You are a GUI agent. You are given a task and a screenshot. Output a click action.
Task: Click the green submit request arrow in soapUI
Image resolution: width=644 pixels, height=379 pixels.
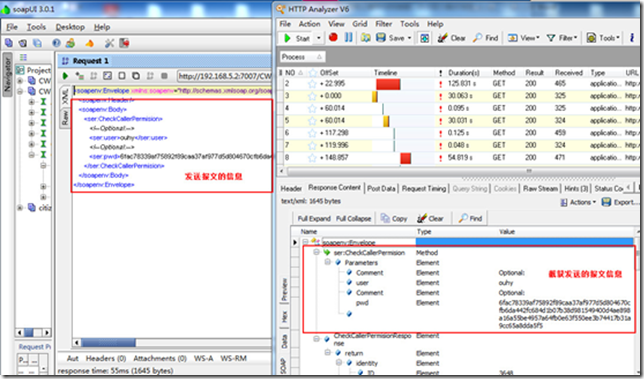pos(65,76)
